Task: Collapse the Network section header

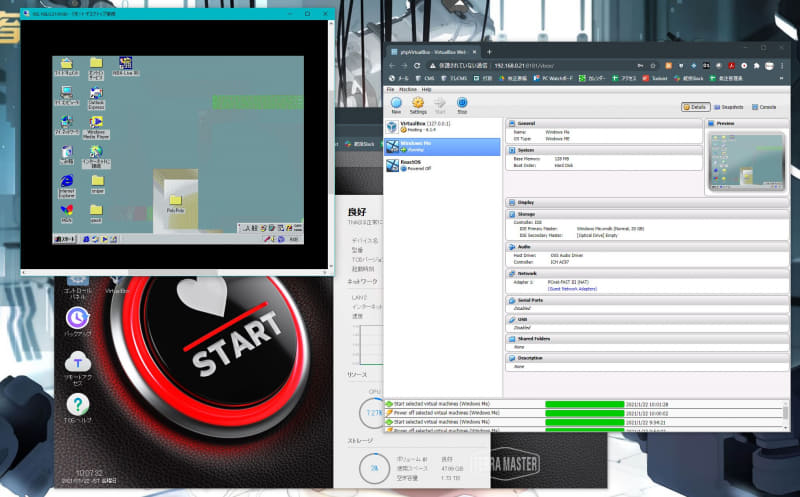Action: [647, 274]
